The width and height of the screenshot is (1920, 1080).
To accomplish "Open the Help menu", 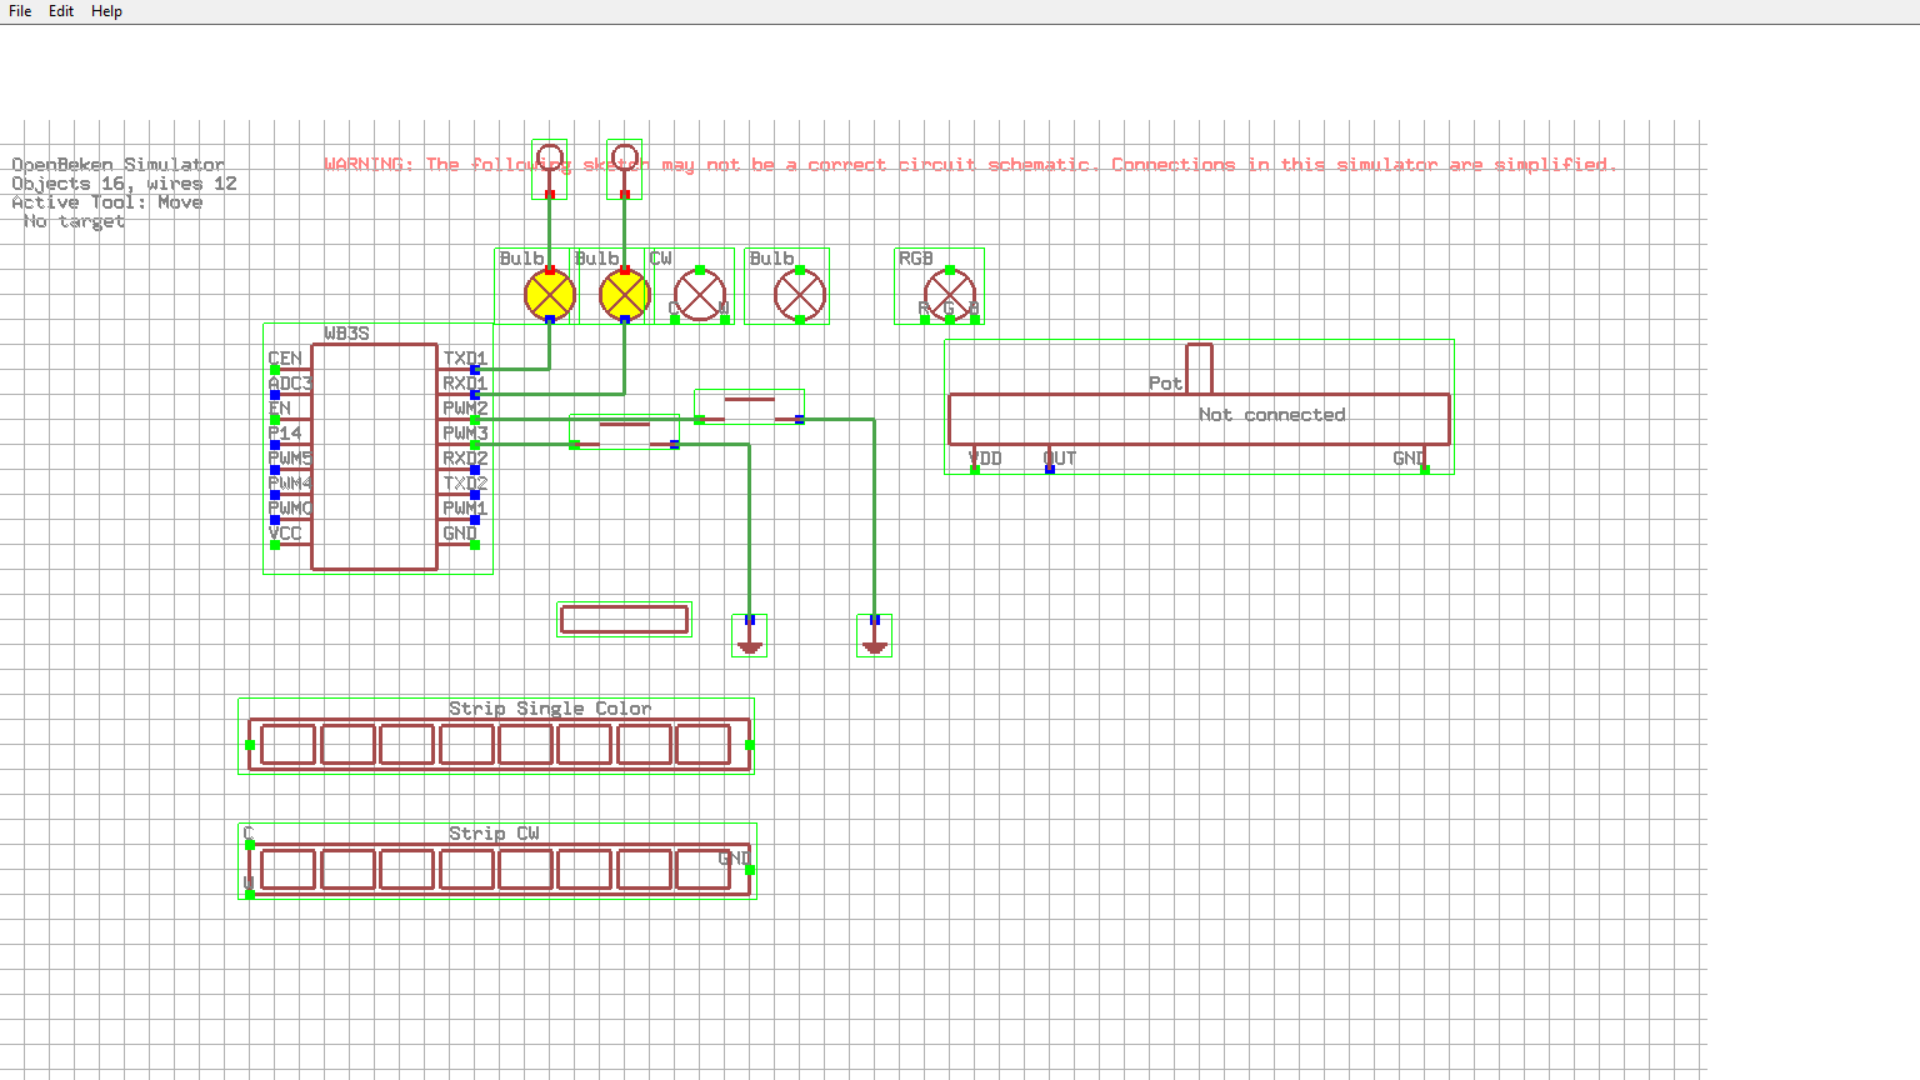I will (106, 11).
